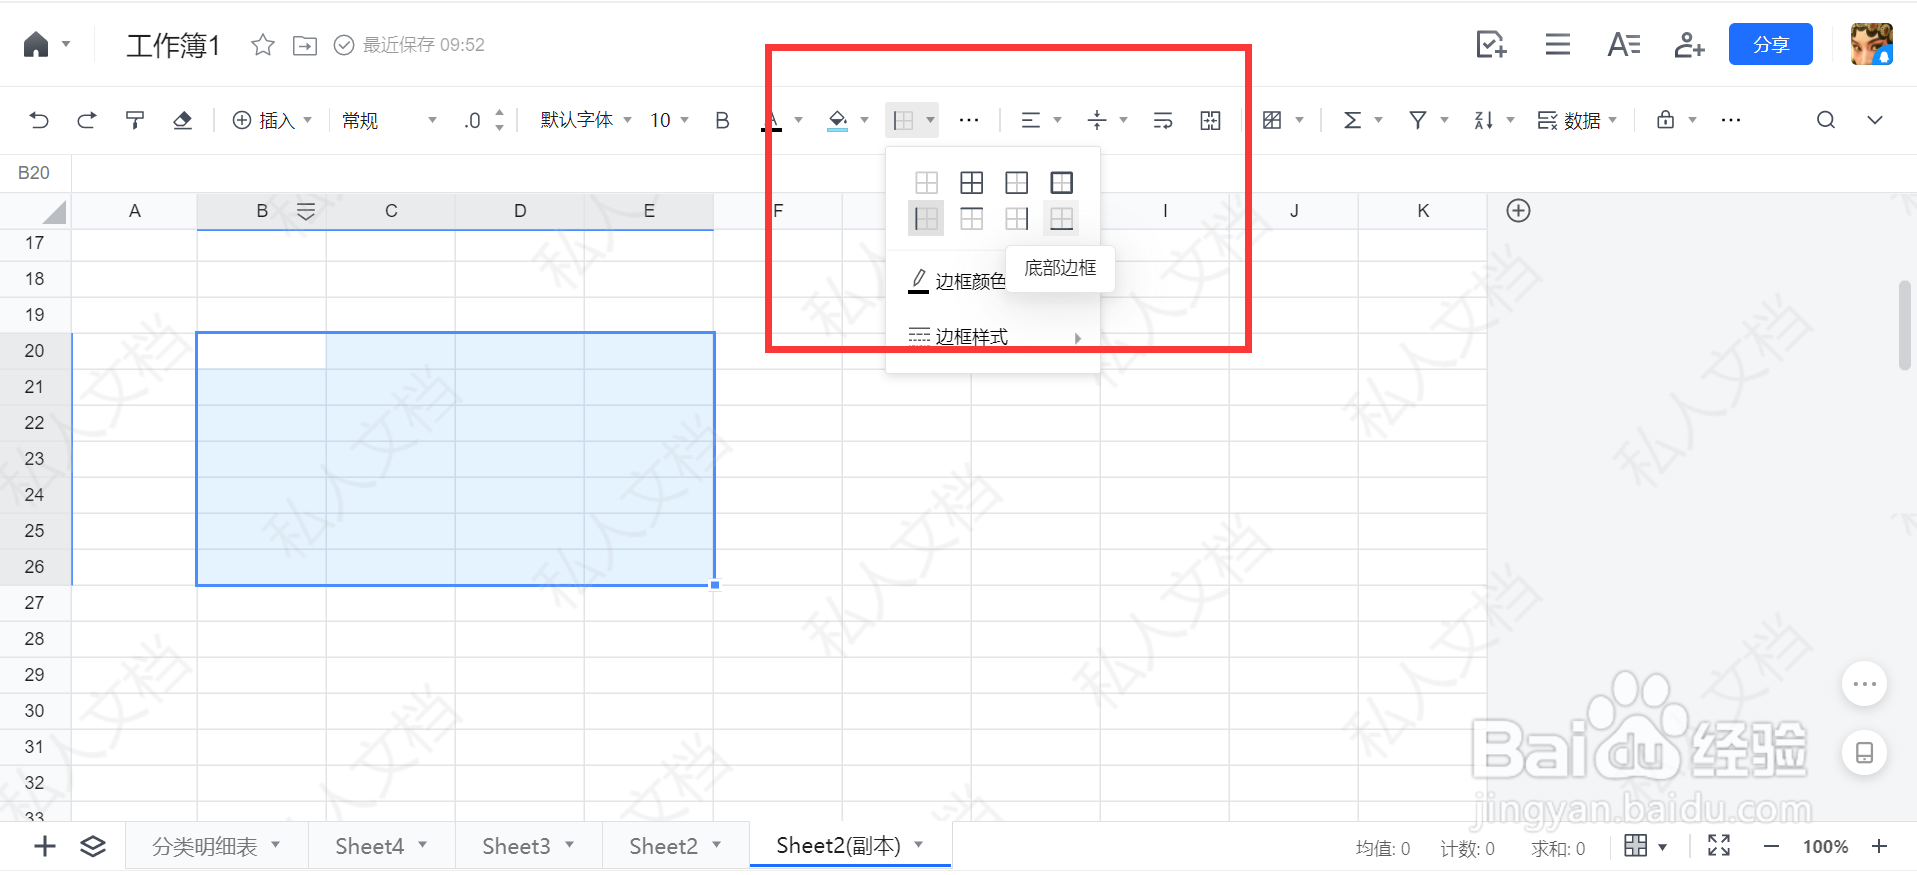This screenshot has width=1917, height=875.
Task: Apply all borders to selection
Action: 972,182
